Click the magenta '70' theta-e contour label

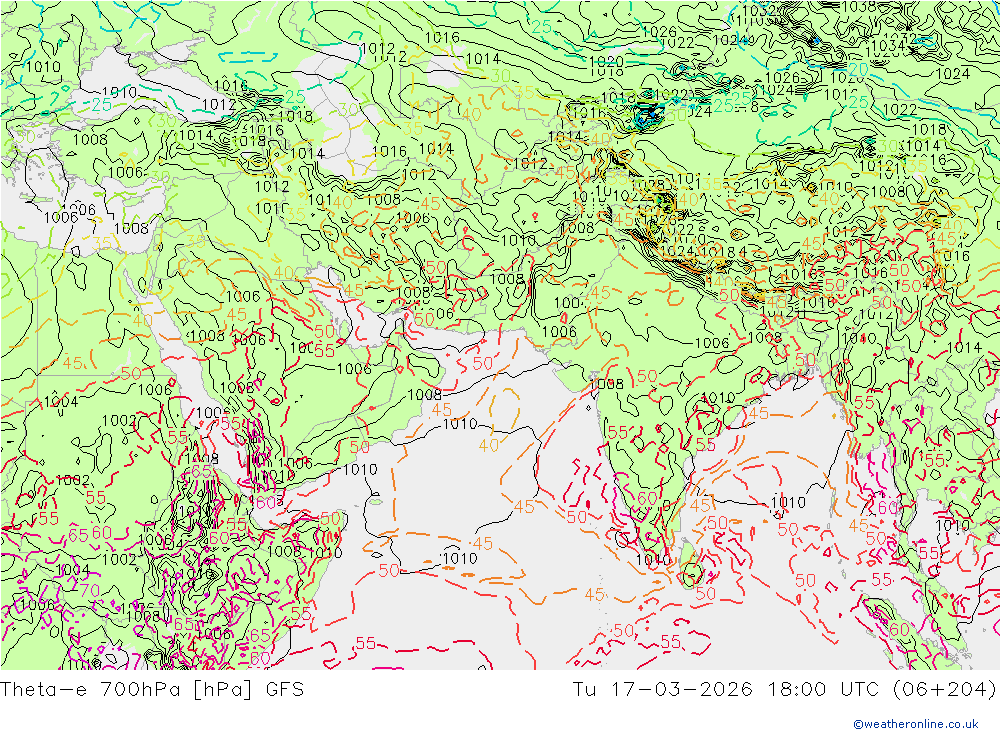pyautogui.click(x=89, y=590)
